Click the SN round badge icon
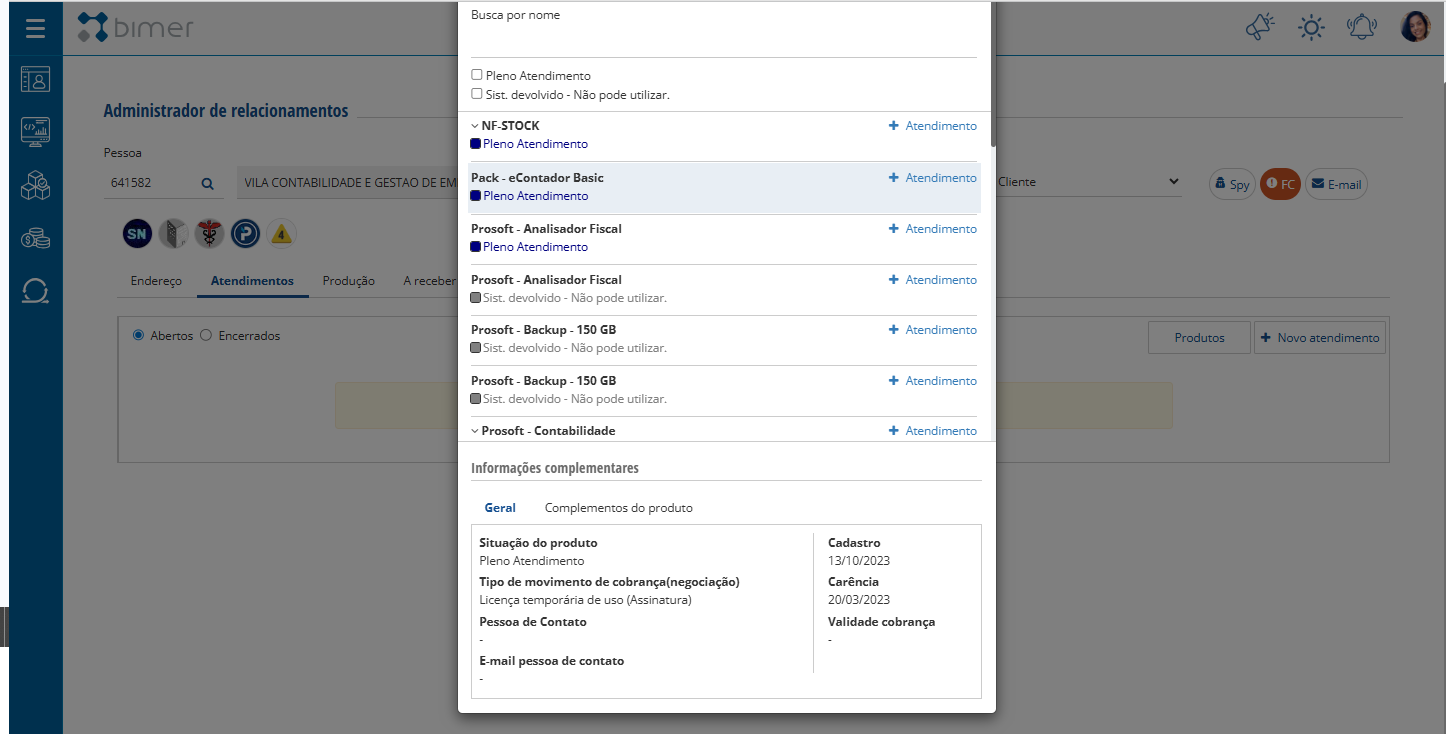Screen dimensions: 1446x734 click(137, 234)
